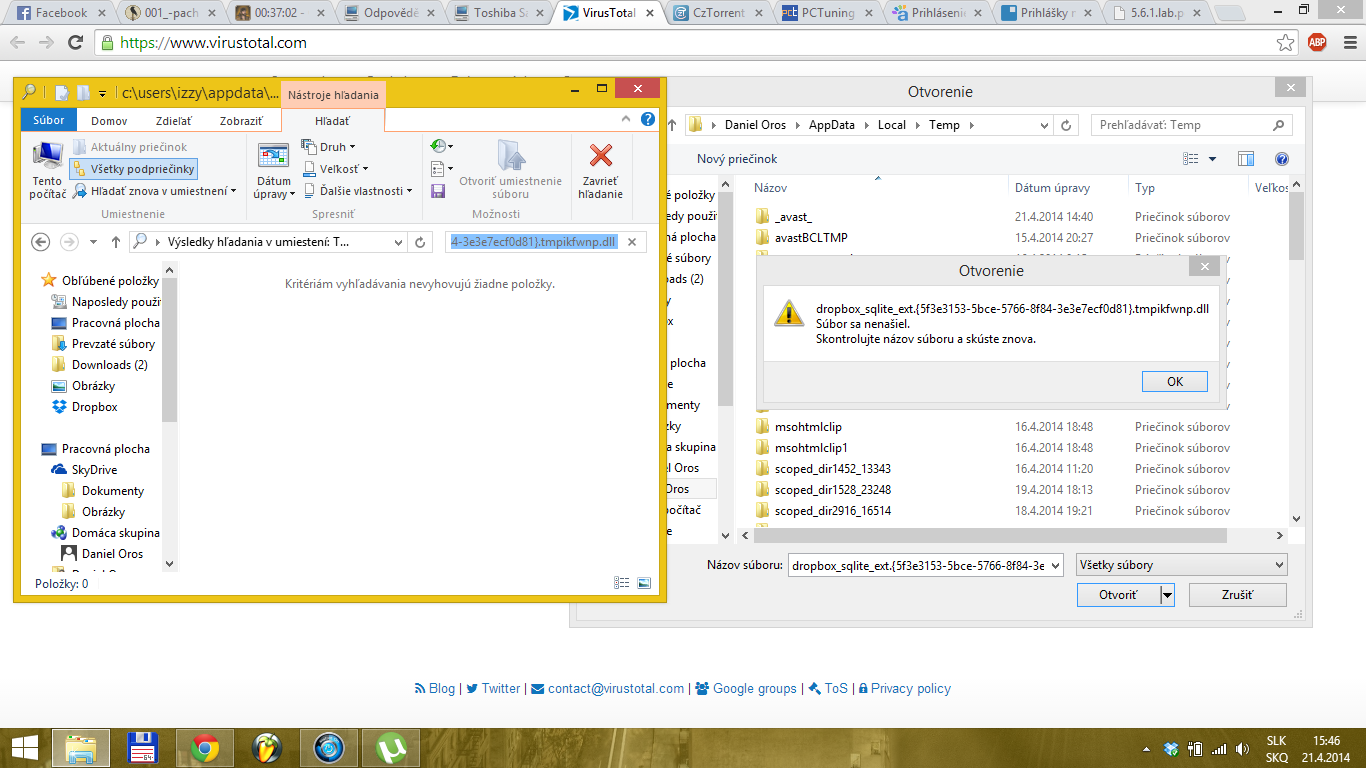This screenshot has width=1366, height=768.
Task: Switch to Zdieľať ribbon tab
Action: pyautogui.click(x=173, y=120)
